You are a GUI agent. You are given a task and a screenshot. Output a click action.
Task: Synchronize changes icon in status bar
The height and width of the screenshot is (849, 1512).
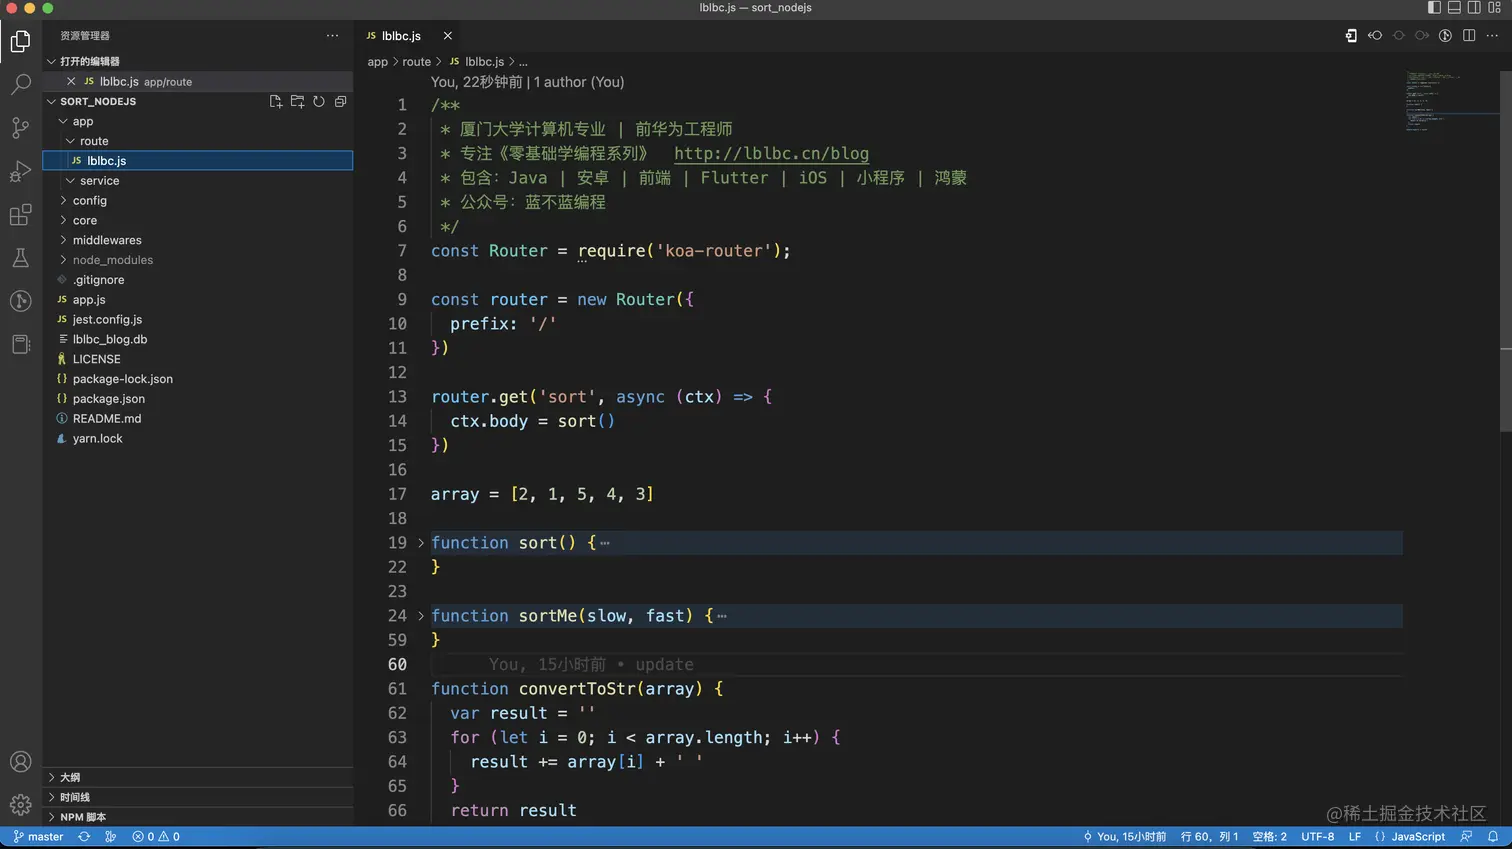(84, 837)
